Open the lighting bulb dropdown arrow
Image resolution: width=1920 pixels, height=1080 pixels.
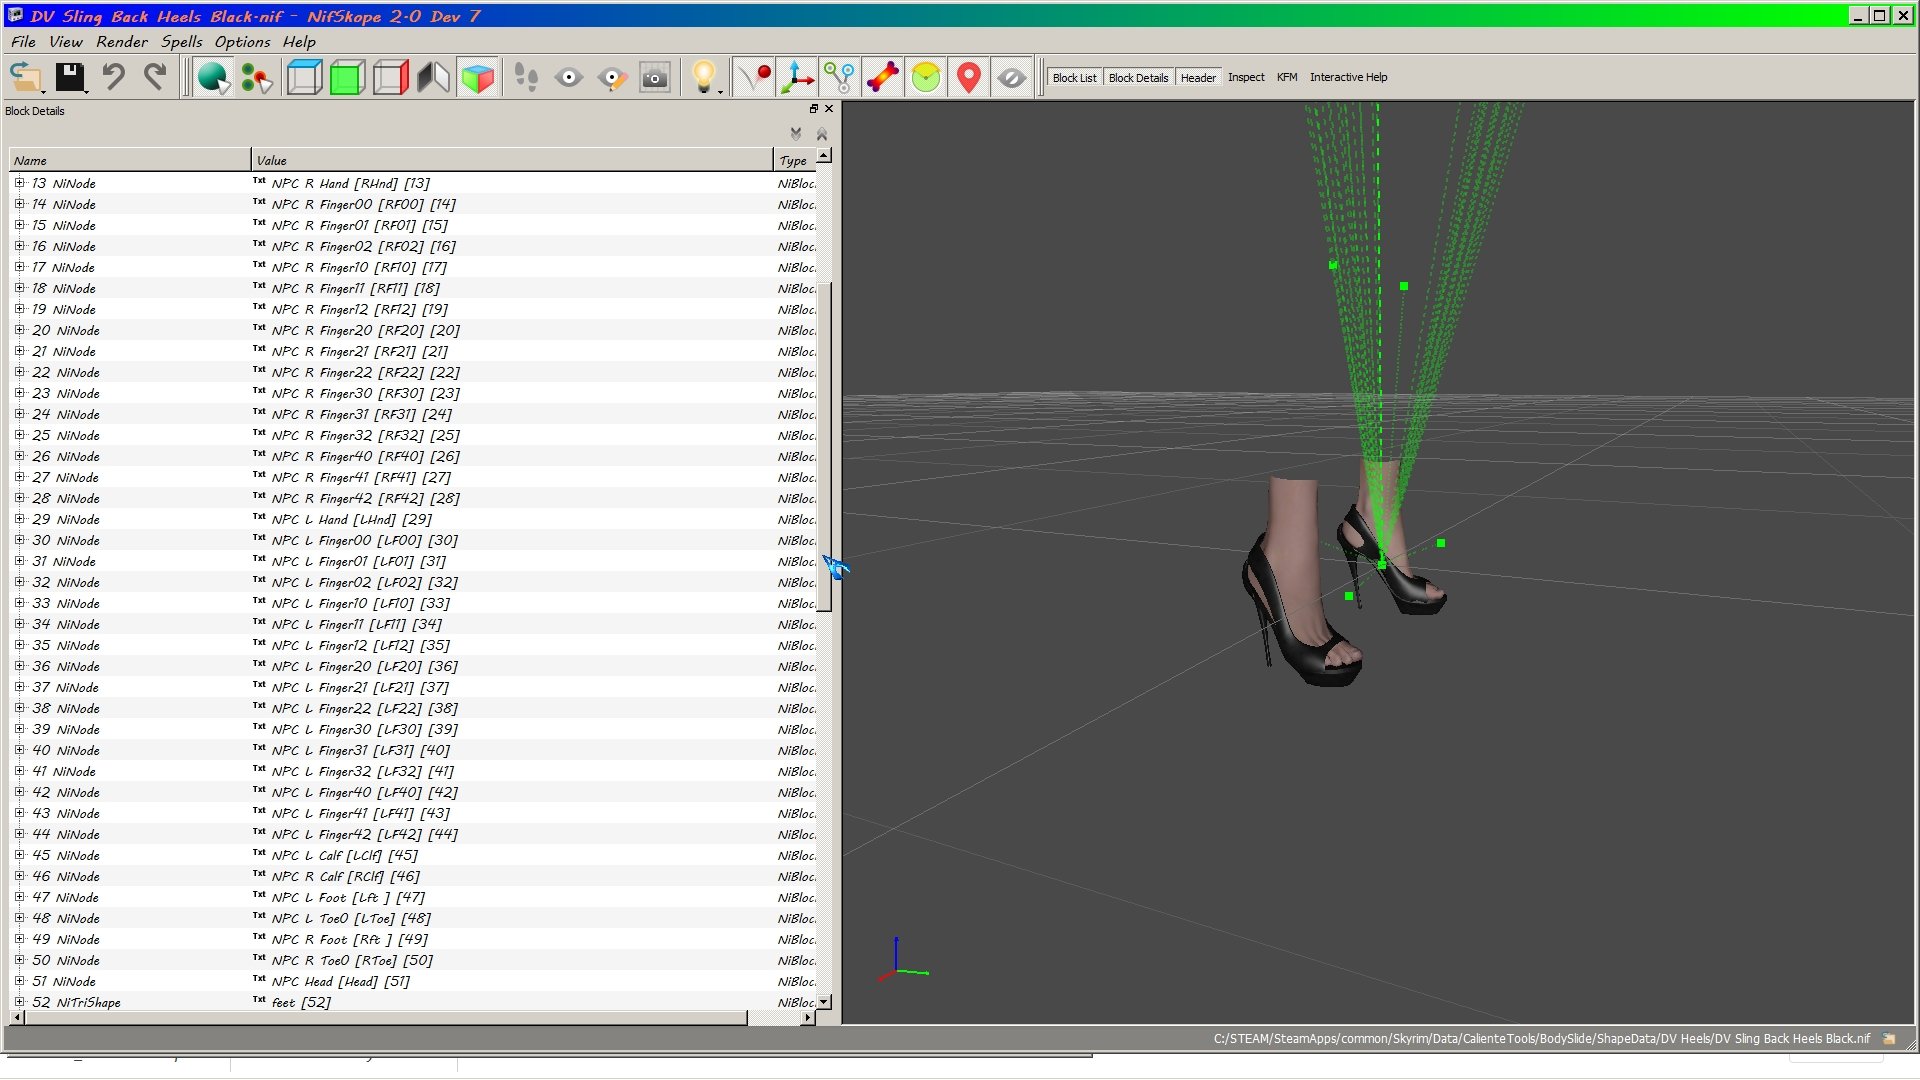721,91
